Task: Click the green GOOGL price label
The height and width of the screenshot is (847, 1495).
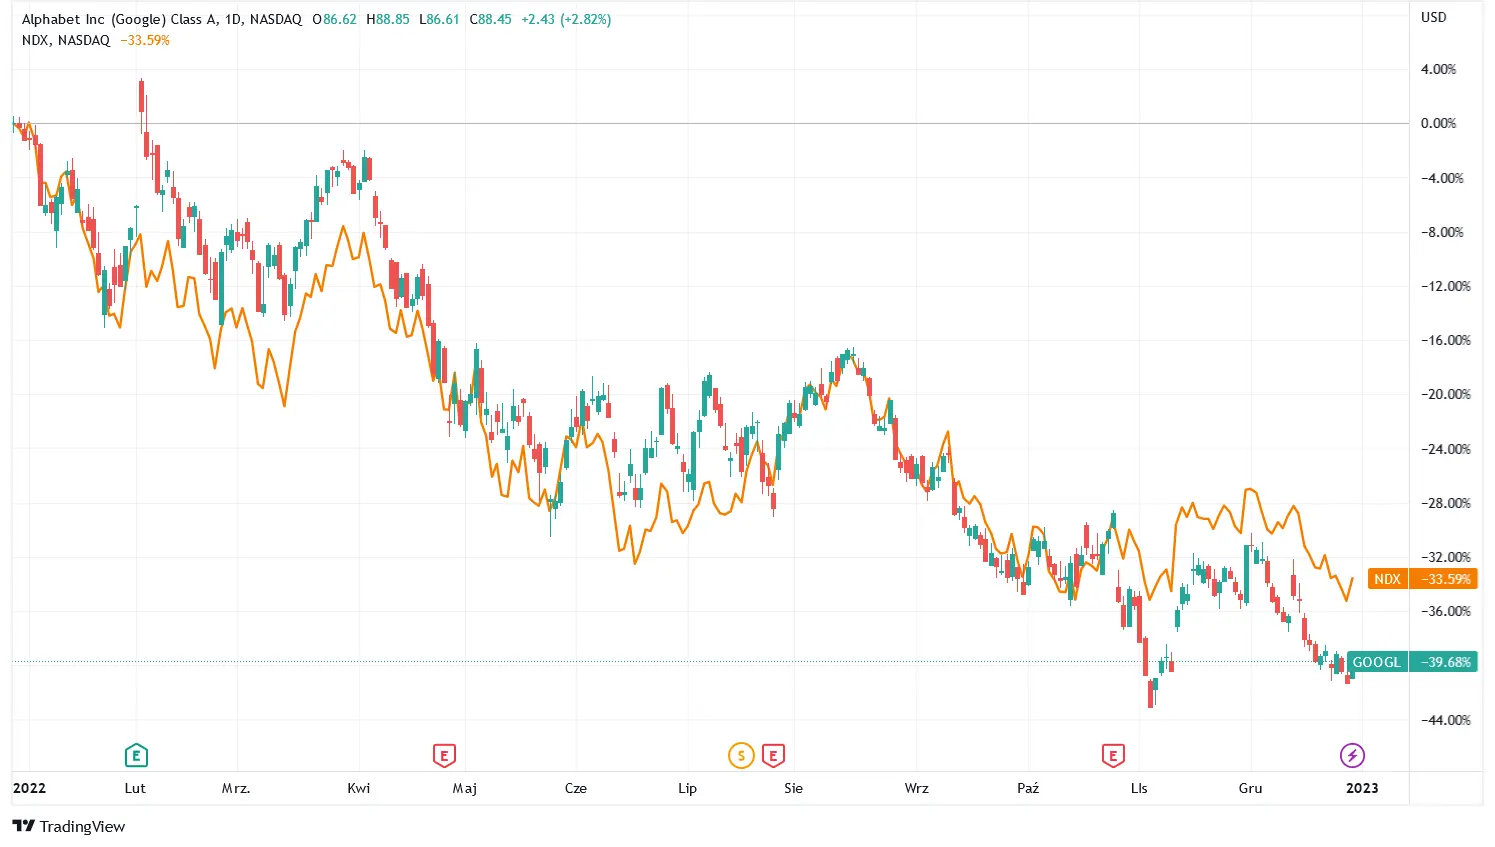Action: coord(1377,662)
